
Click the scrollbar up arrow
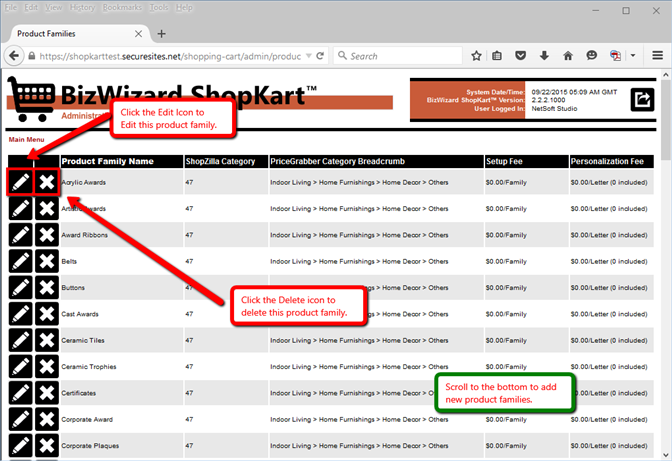pos(666,75)
